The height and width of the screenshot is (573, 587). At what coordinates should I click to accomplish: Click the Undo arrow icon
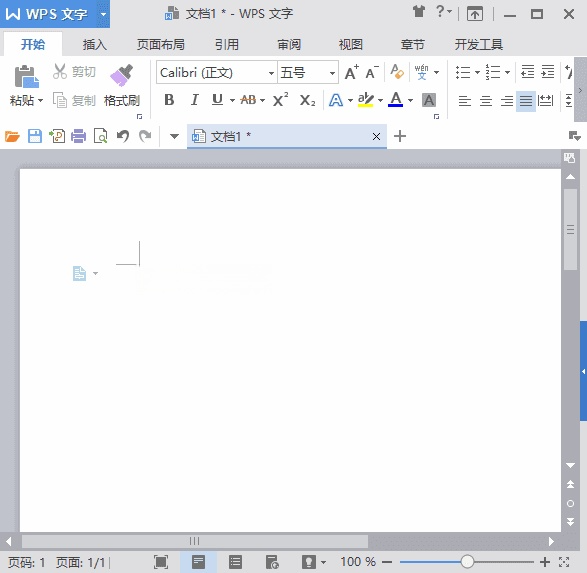(x=123, y=136)
